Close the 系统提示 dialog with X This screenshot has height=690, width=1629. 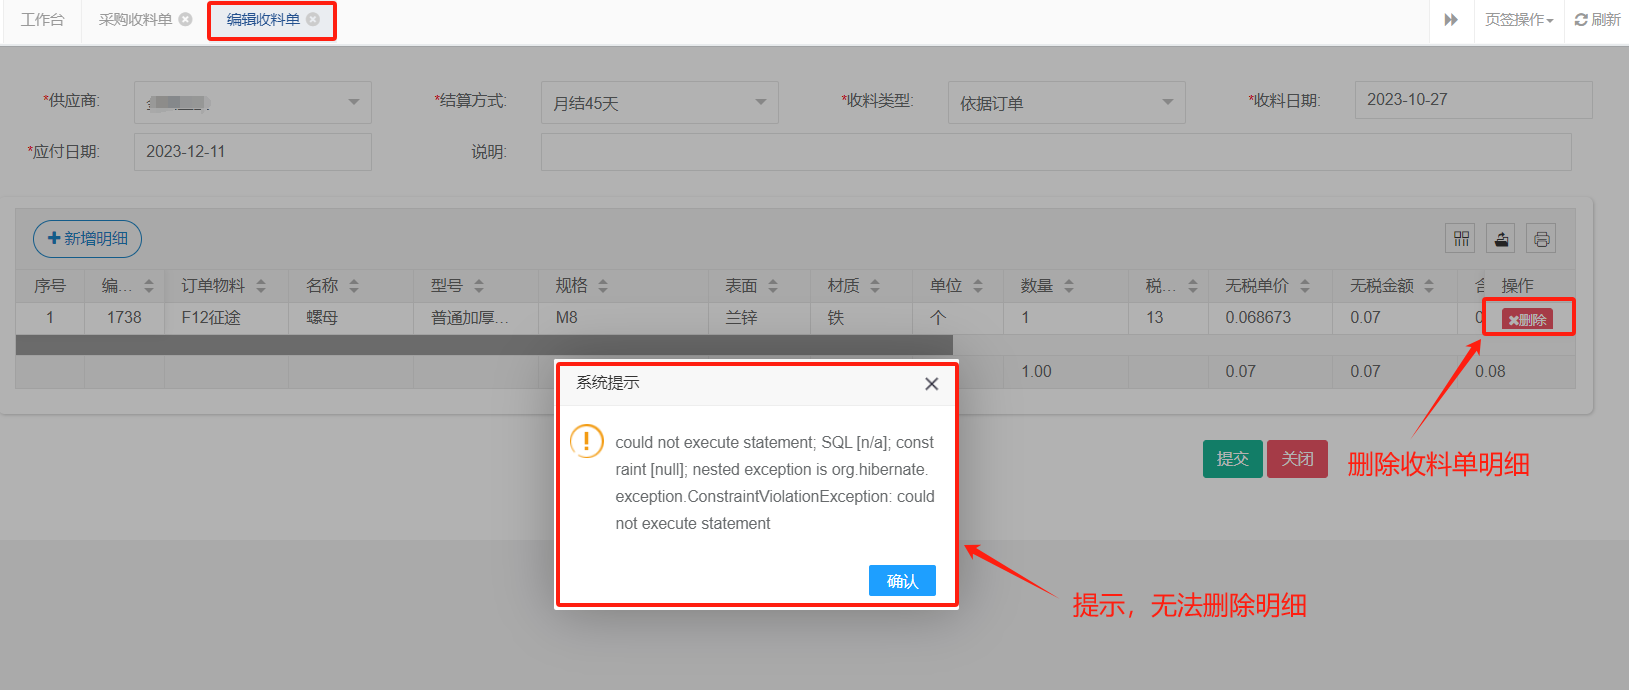(931, 384)
